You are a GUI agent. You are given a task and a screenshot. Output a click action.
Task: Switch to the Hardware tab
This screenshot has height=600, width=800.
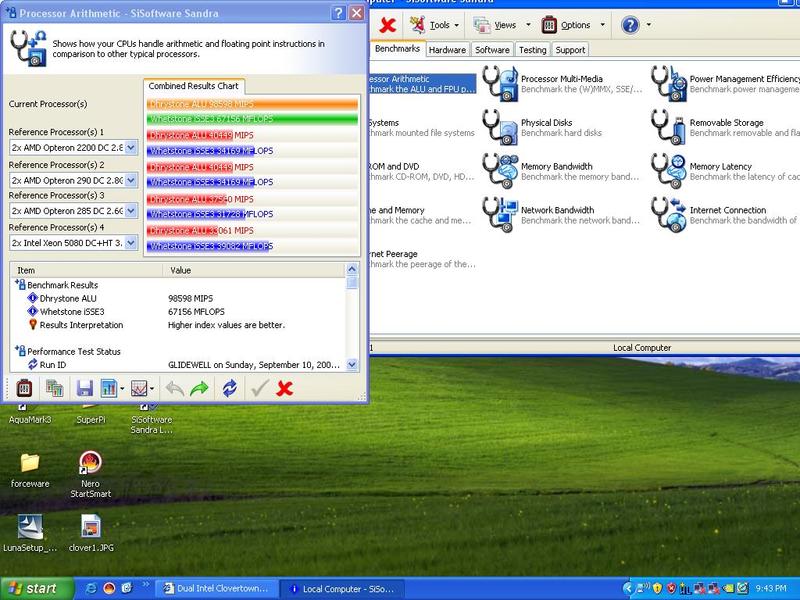[x=447, y=50]
